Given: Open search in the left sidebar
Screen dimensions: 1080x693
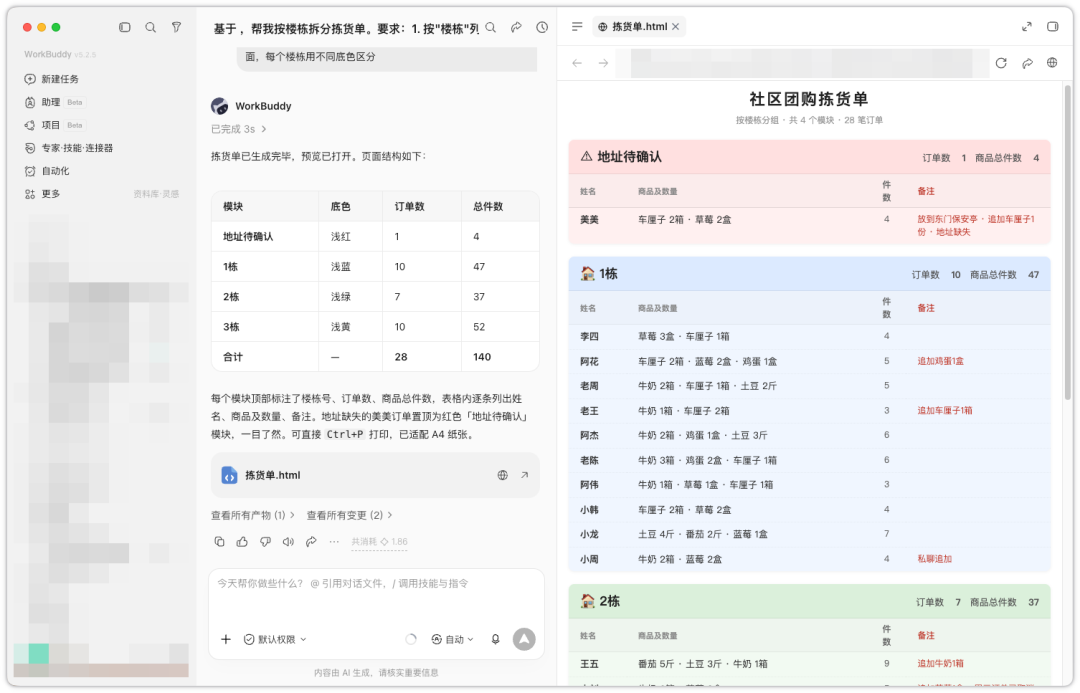Looking at the screenshot, I should [x=150, y=28].
